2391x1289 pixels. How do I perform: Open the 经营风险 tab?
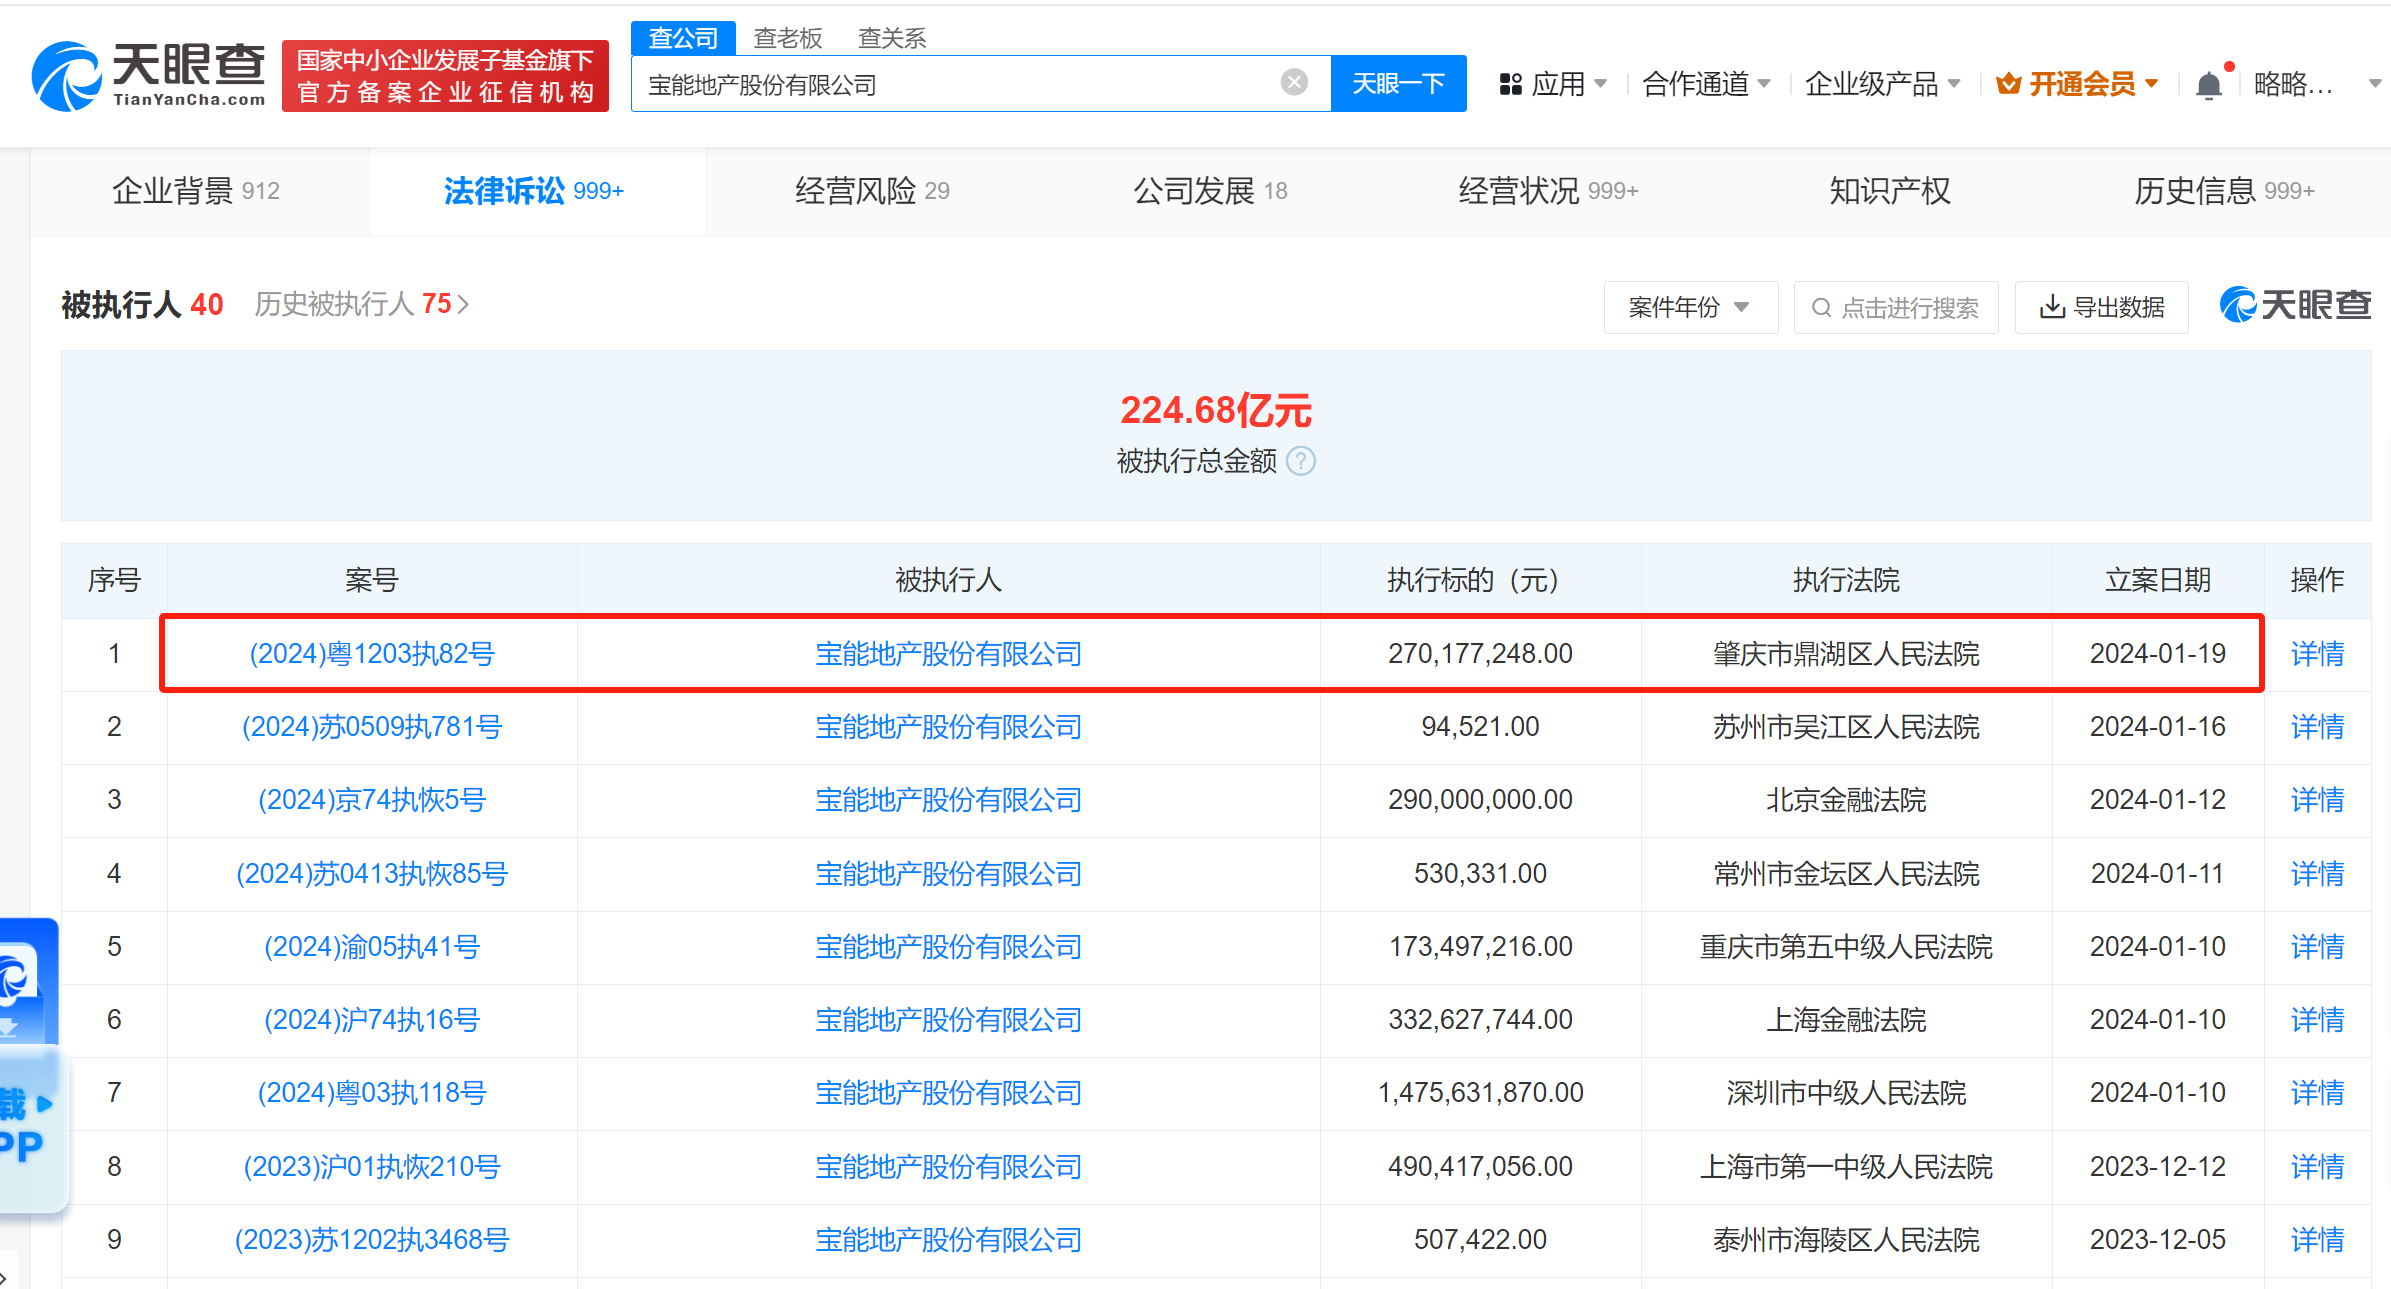(872, 191)
